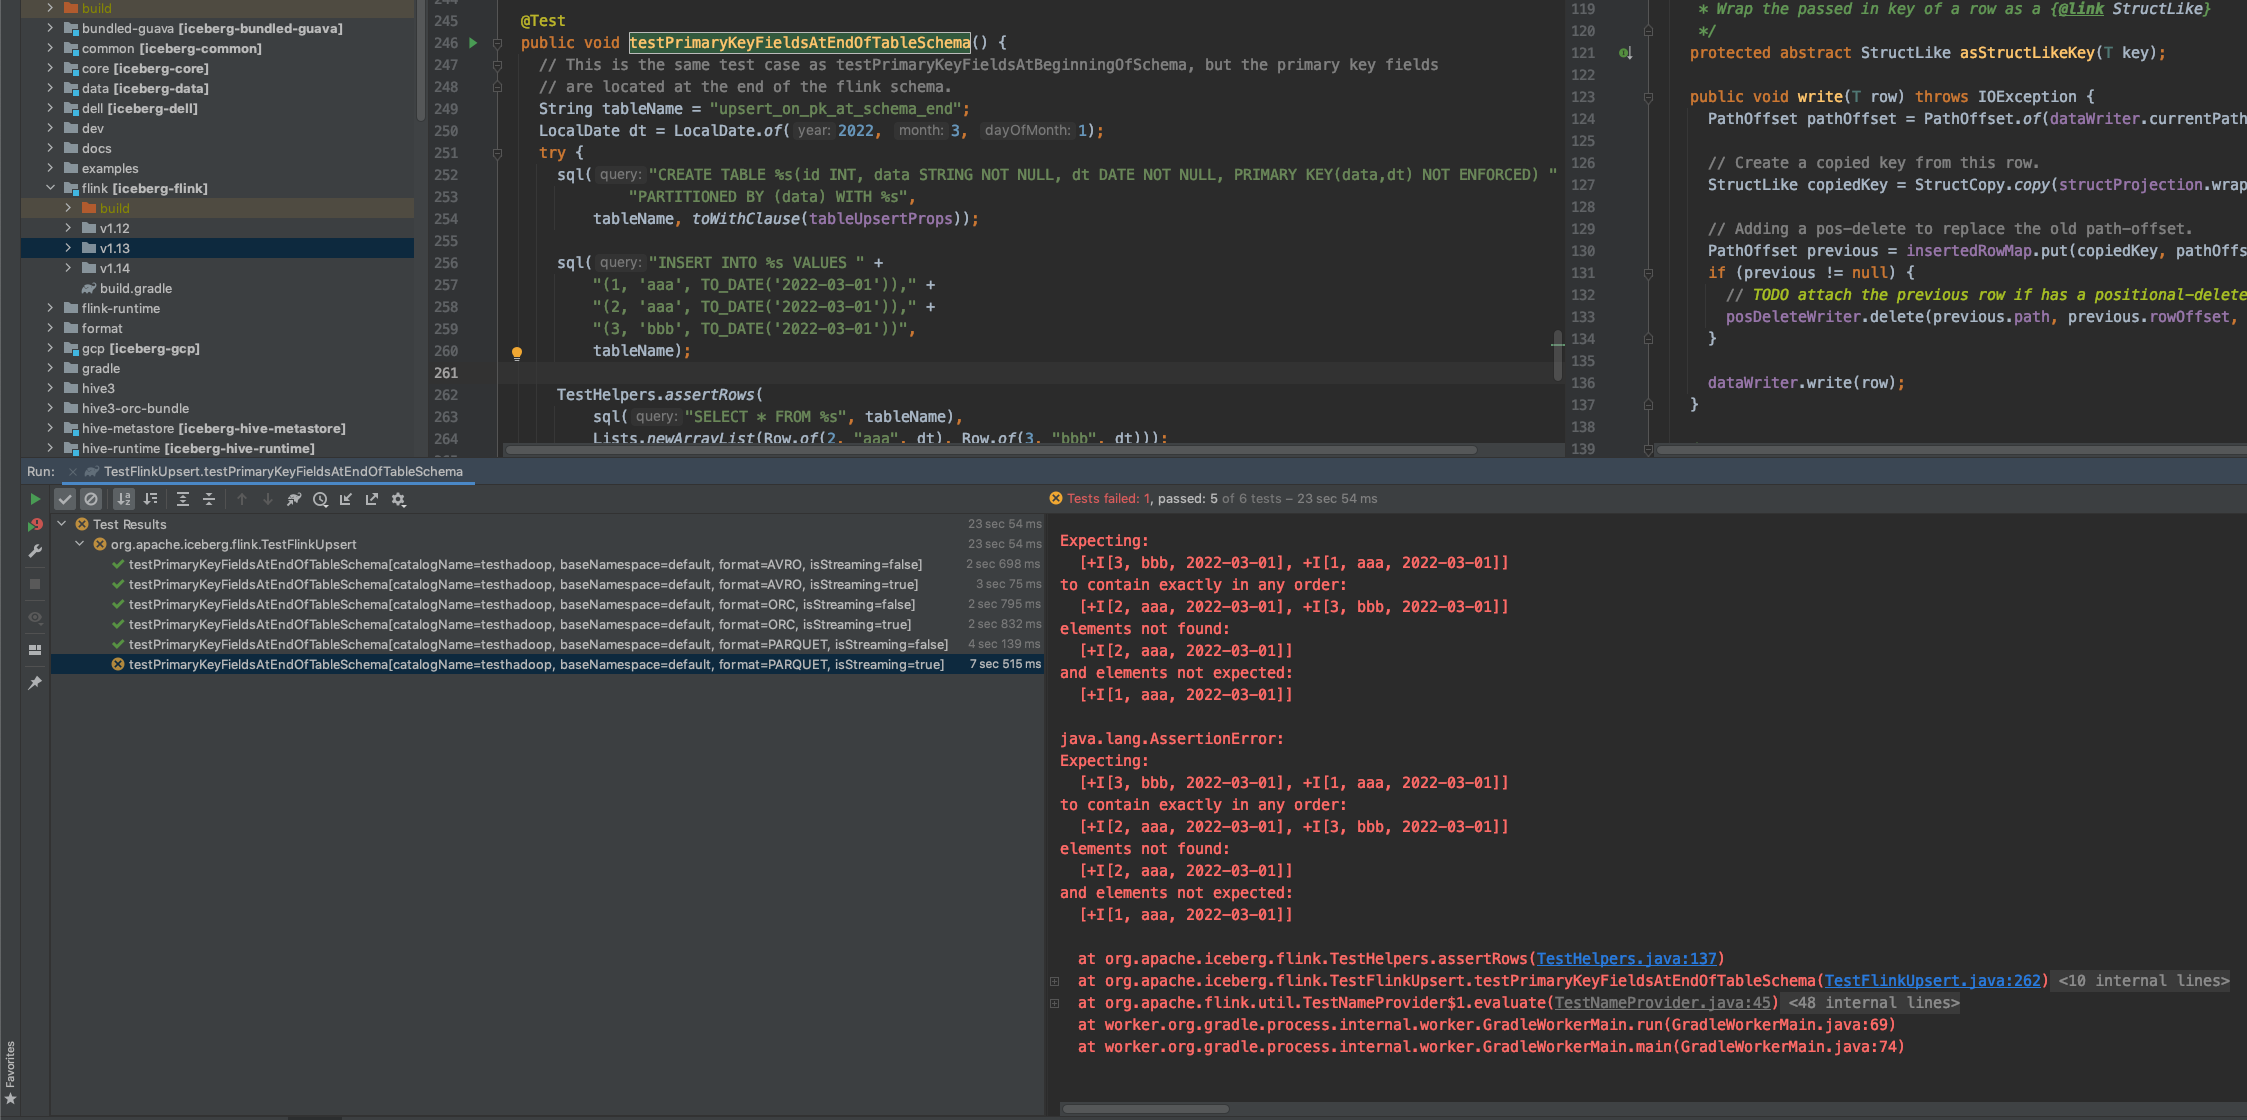Open test runner settings gear
Screen dimensions: 2247x1120
click(398, 499)
